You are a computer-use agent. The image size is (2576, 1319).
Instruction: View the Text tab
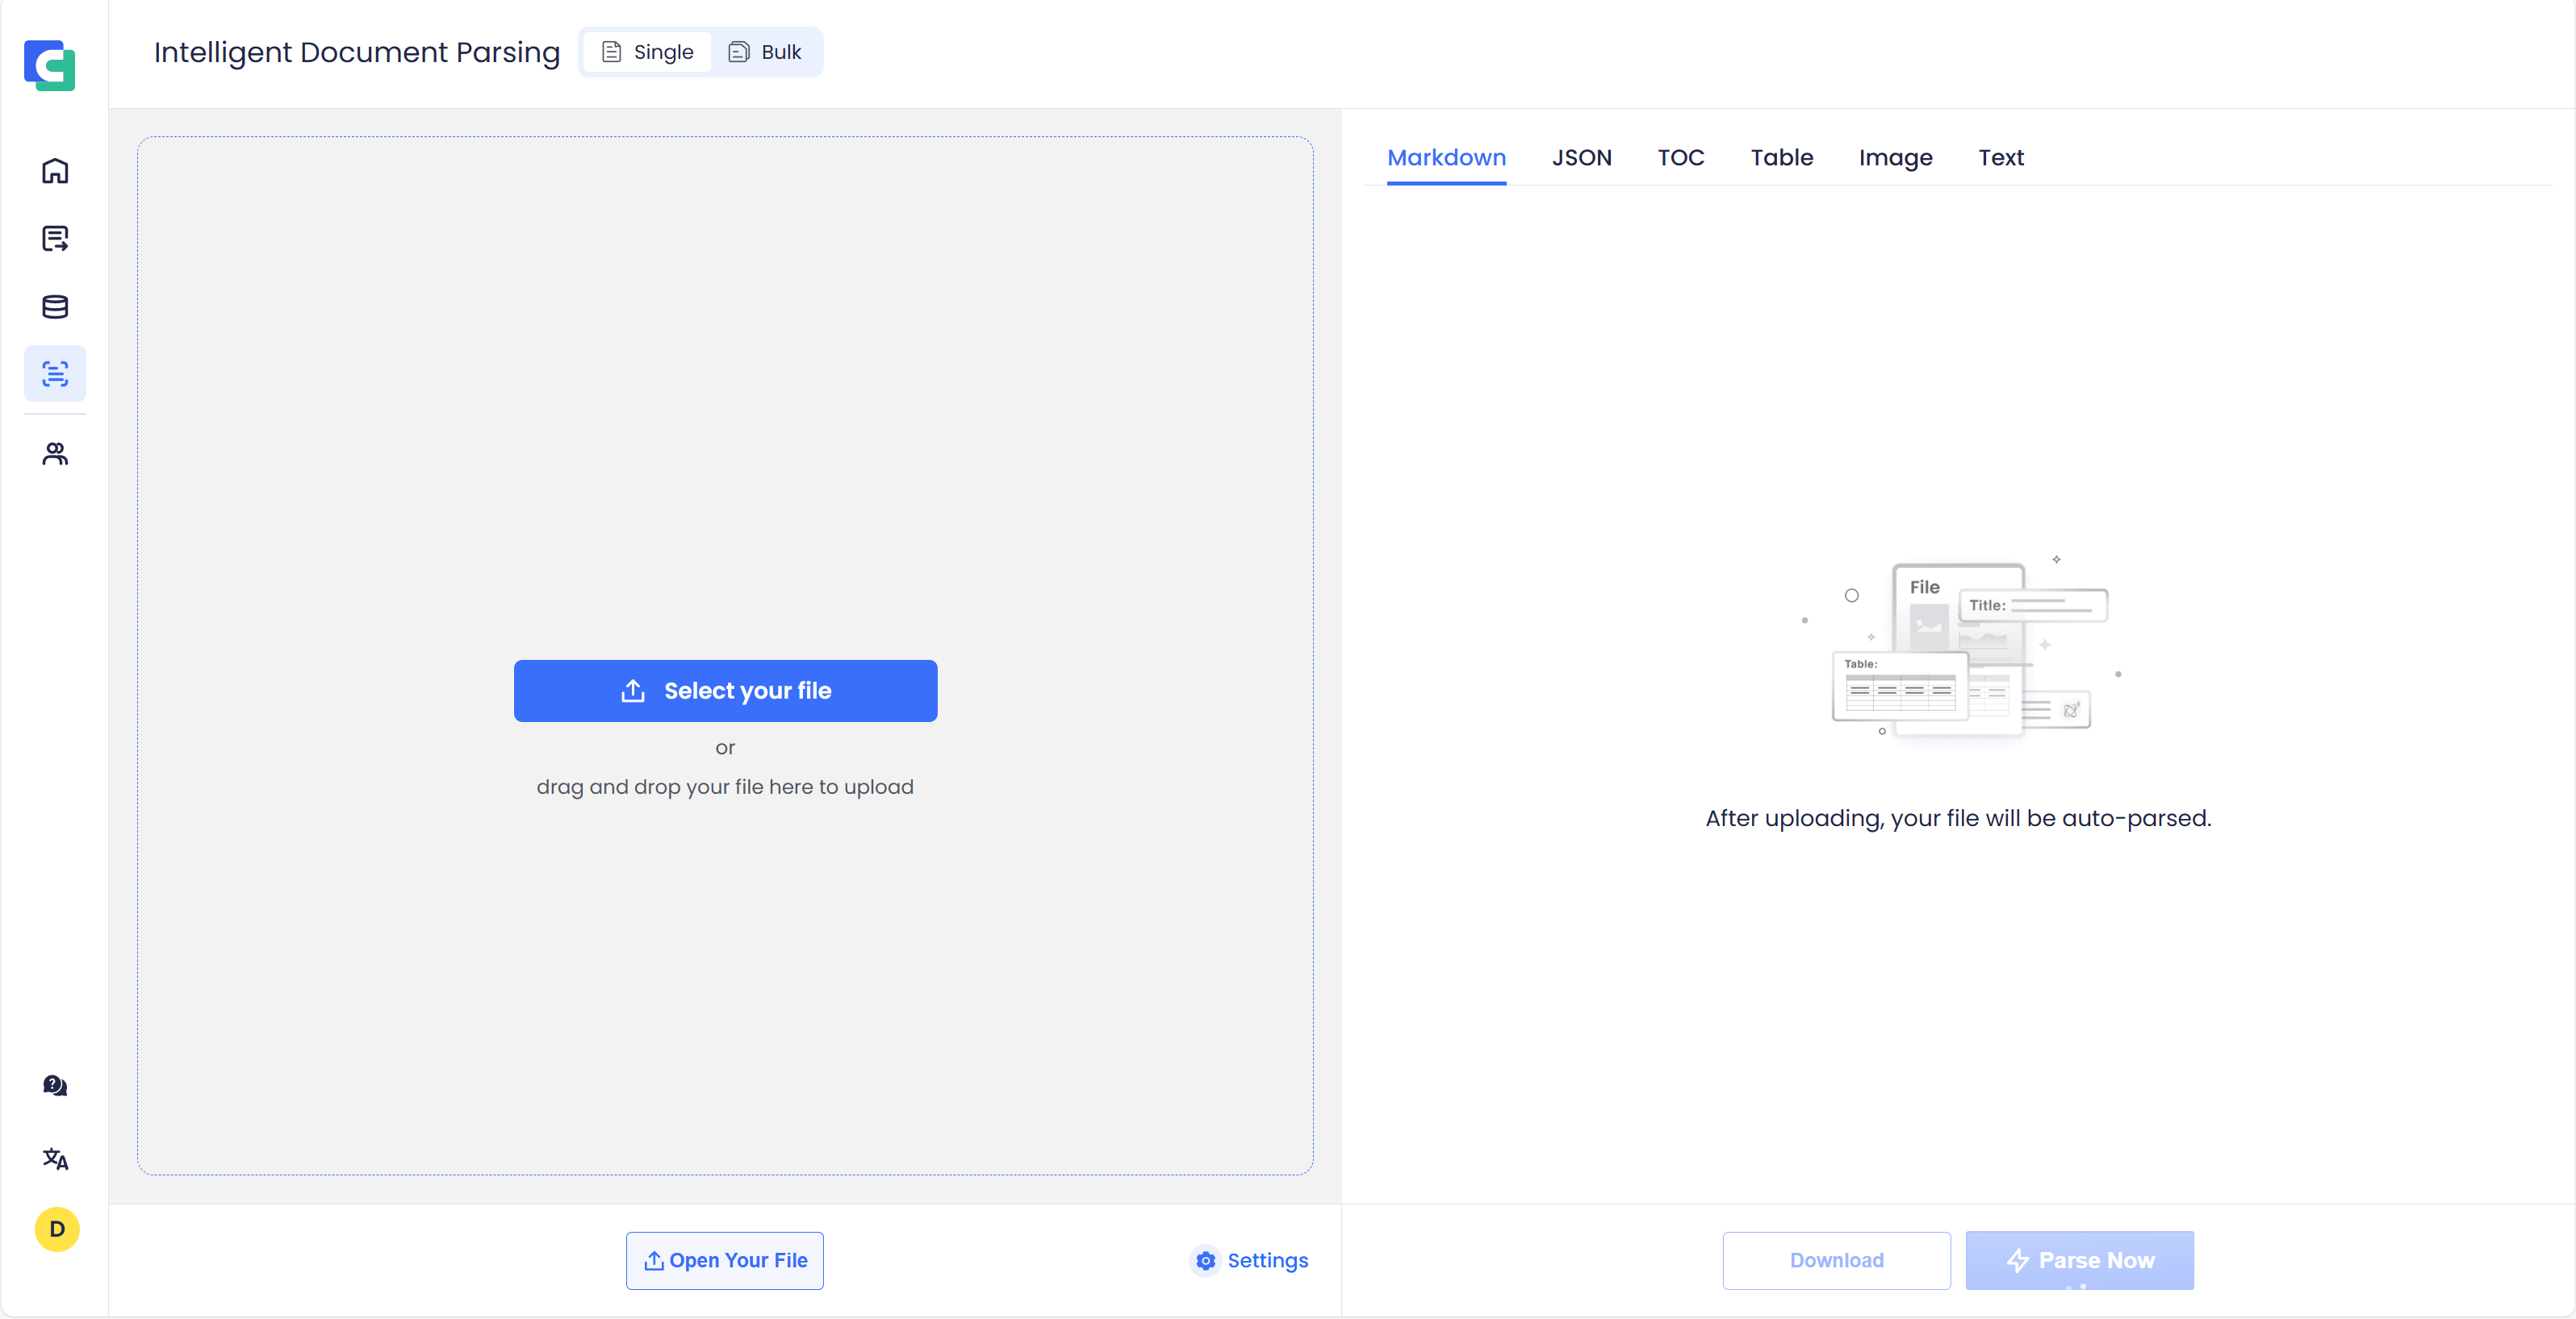click(x=2000, y=158)
